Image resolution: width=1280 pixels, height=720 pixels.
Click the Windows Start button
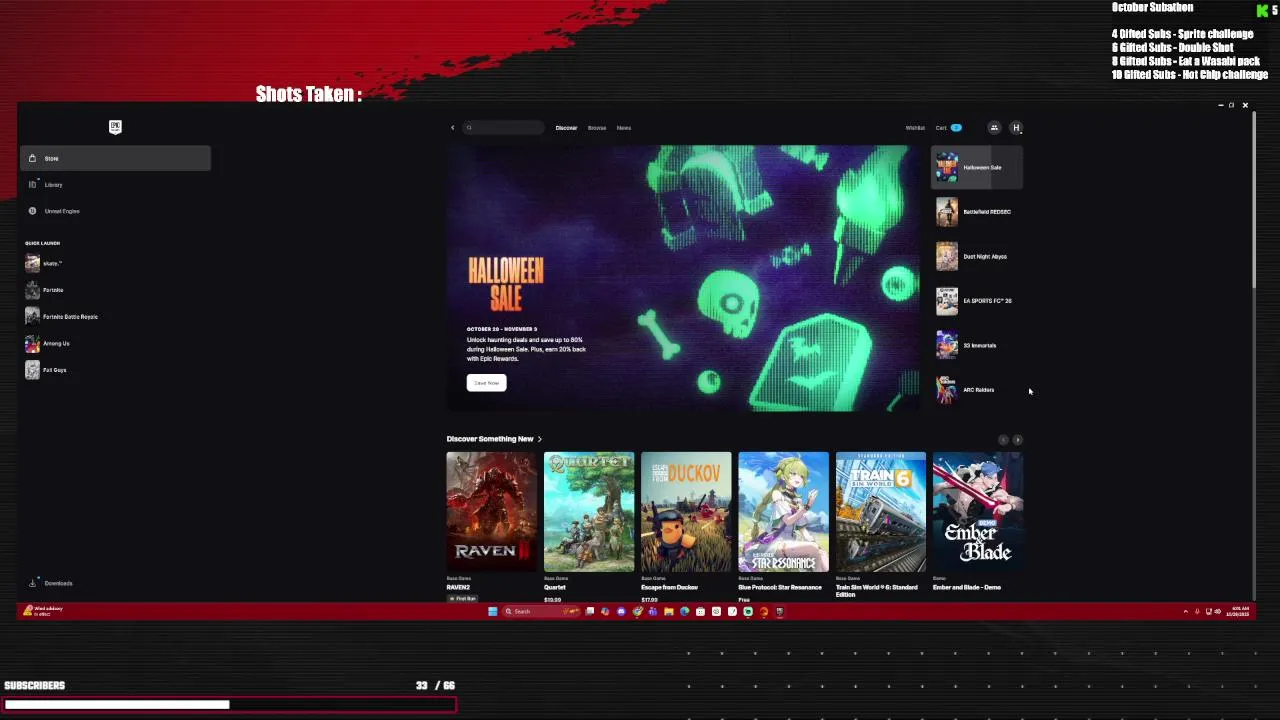coord(492,611)
